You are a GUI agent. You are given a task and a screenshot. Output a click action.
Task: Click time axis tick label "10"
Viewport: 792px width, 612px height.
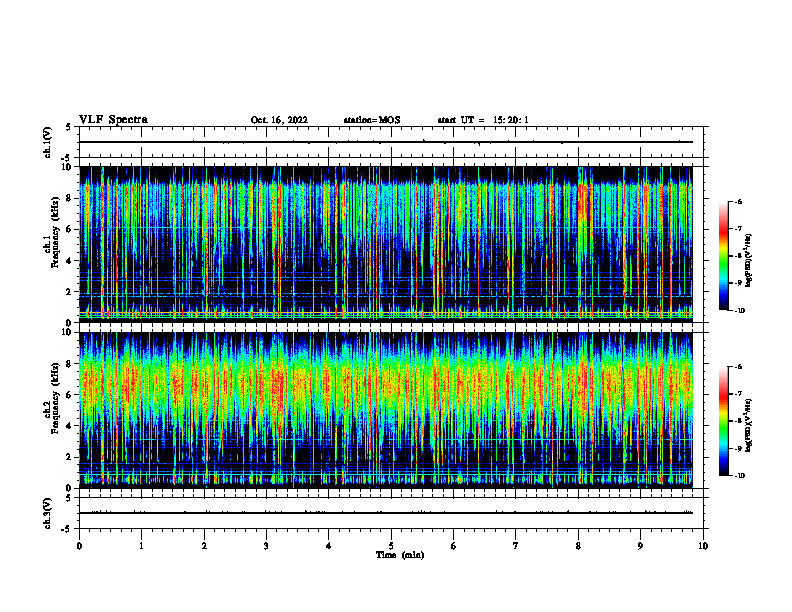[x=703, y=546]
